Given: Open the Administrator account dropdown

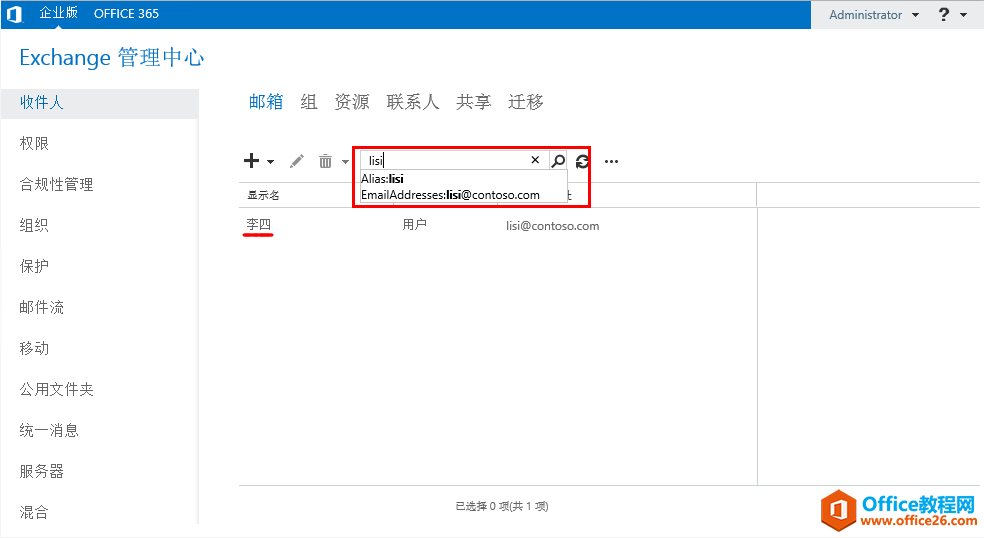Looking at the screenshot, I should point(873,15).
